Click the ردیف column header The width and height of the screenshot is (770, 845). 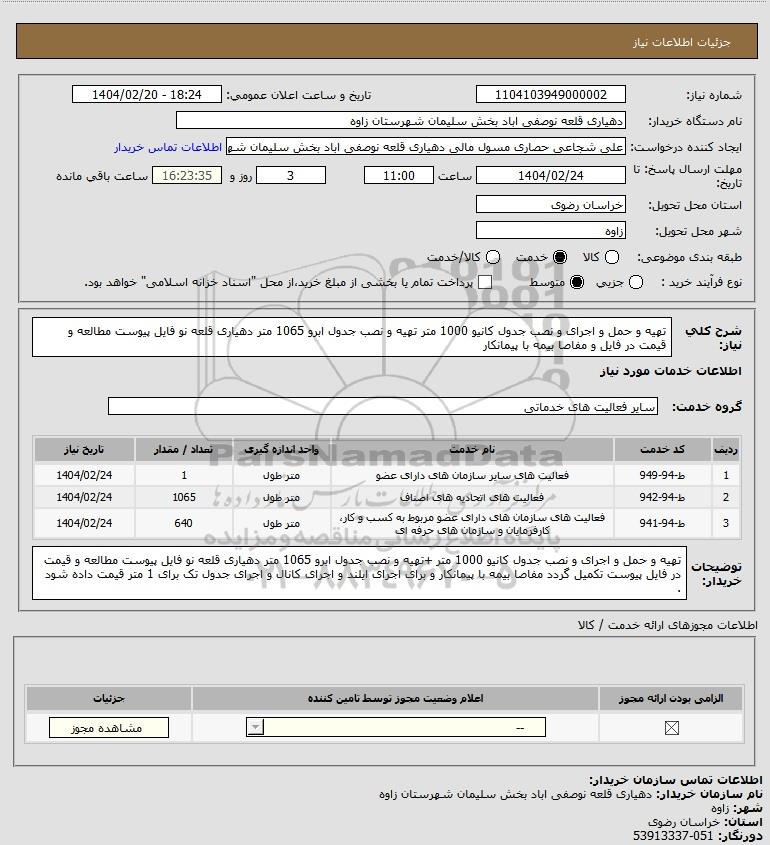tap(726, 449)
